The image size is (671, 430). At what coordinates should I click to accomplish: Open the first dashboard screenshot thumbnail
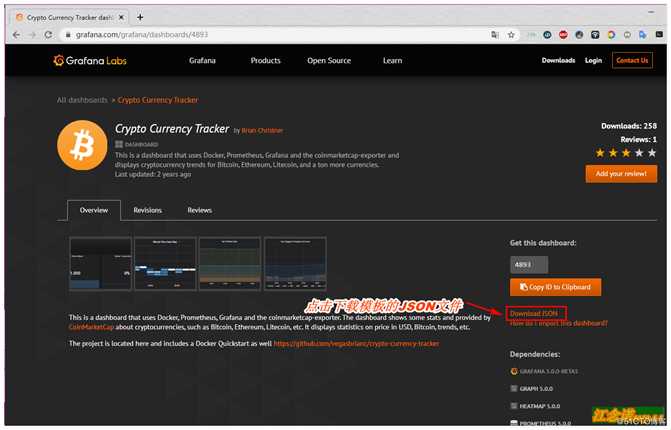pos(101,264)
